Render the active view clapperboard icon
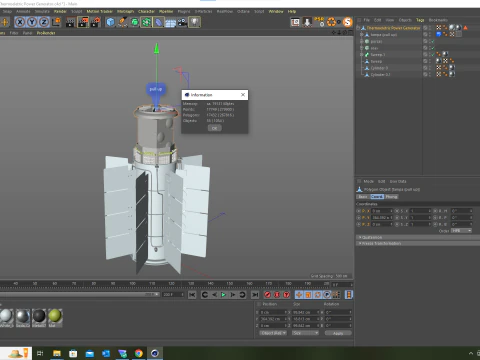480x360 pixels. tap(71, 22)
